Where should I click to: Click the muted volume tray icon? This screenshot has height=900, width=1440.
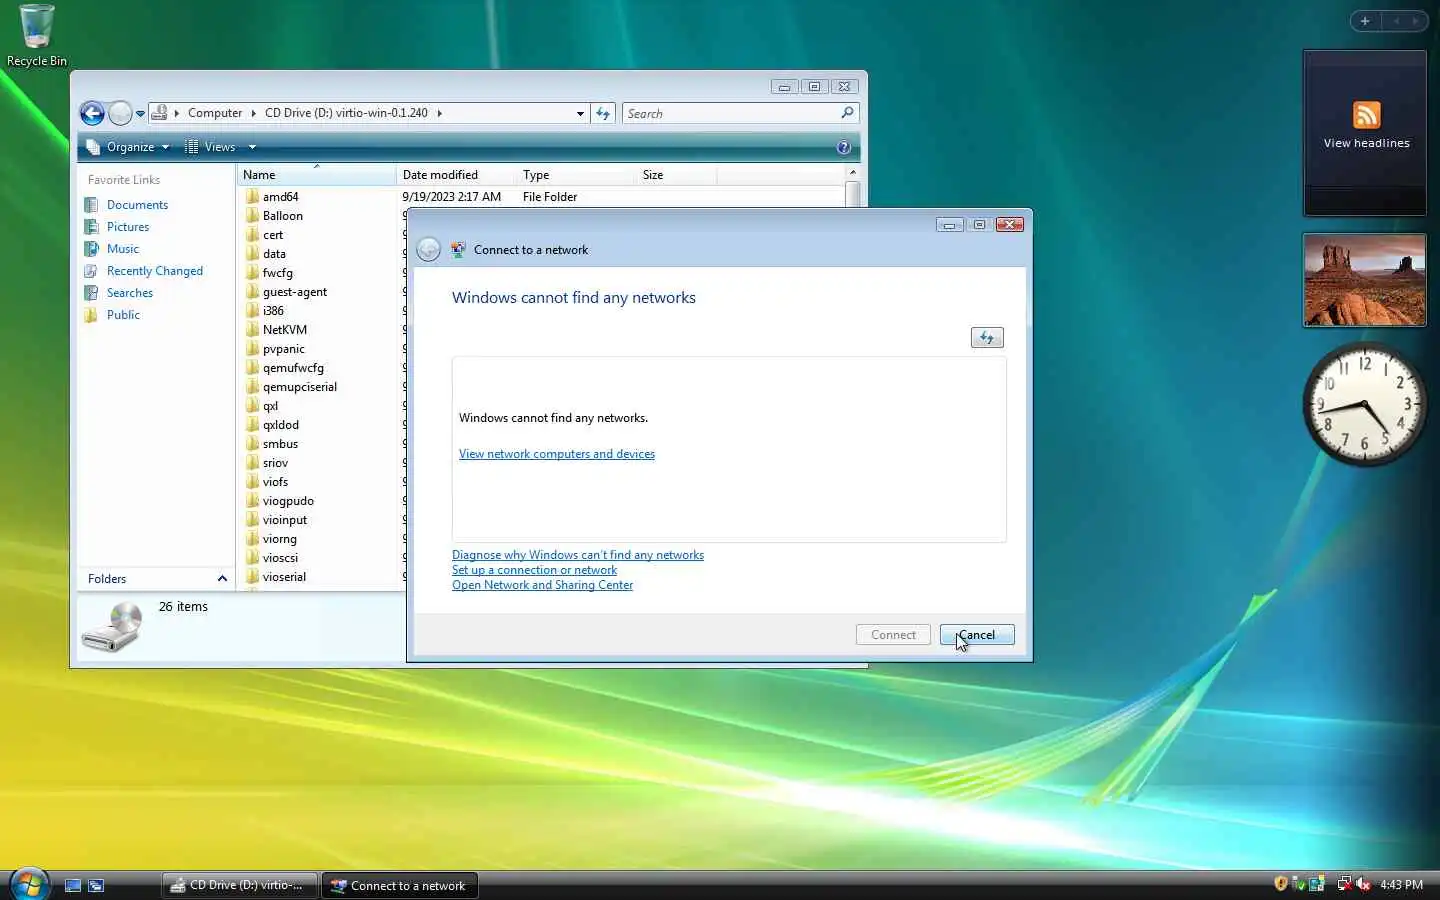(1363, 884)
